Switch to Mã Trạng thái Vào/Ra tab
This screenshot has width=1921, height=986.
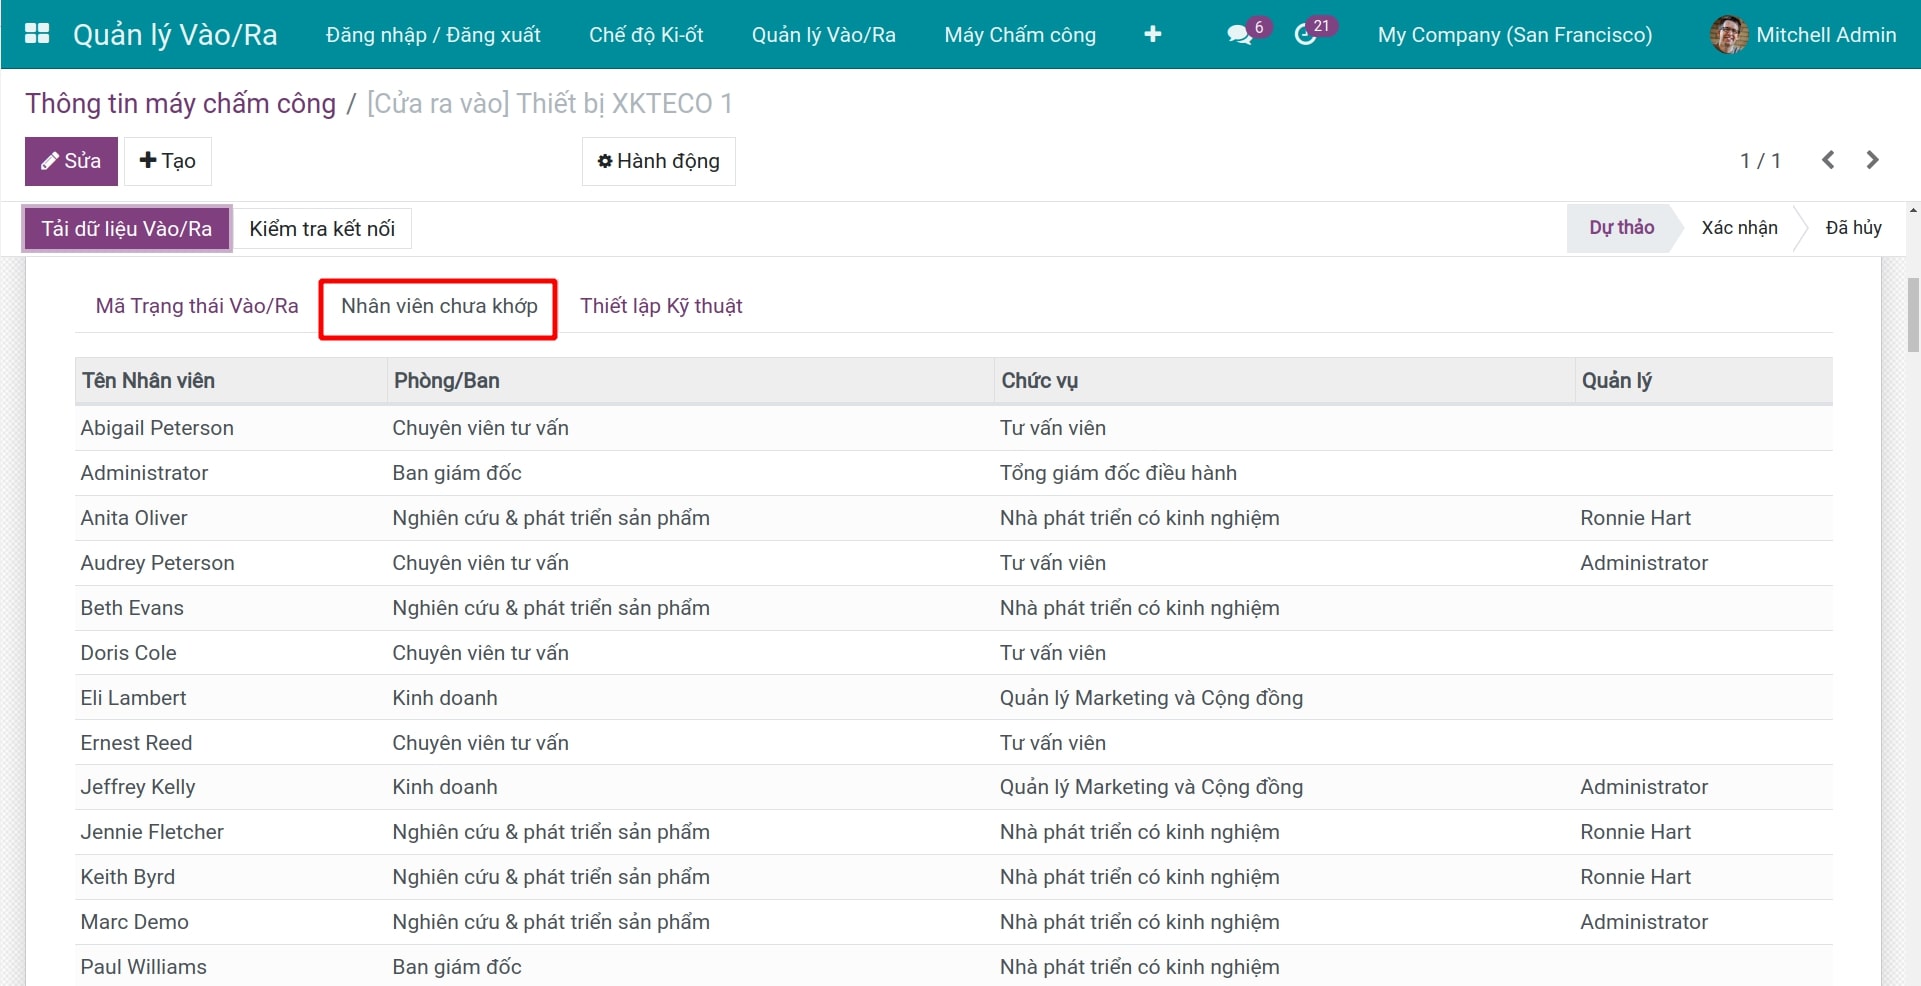[197, 306]
